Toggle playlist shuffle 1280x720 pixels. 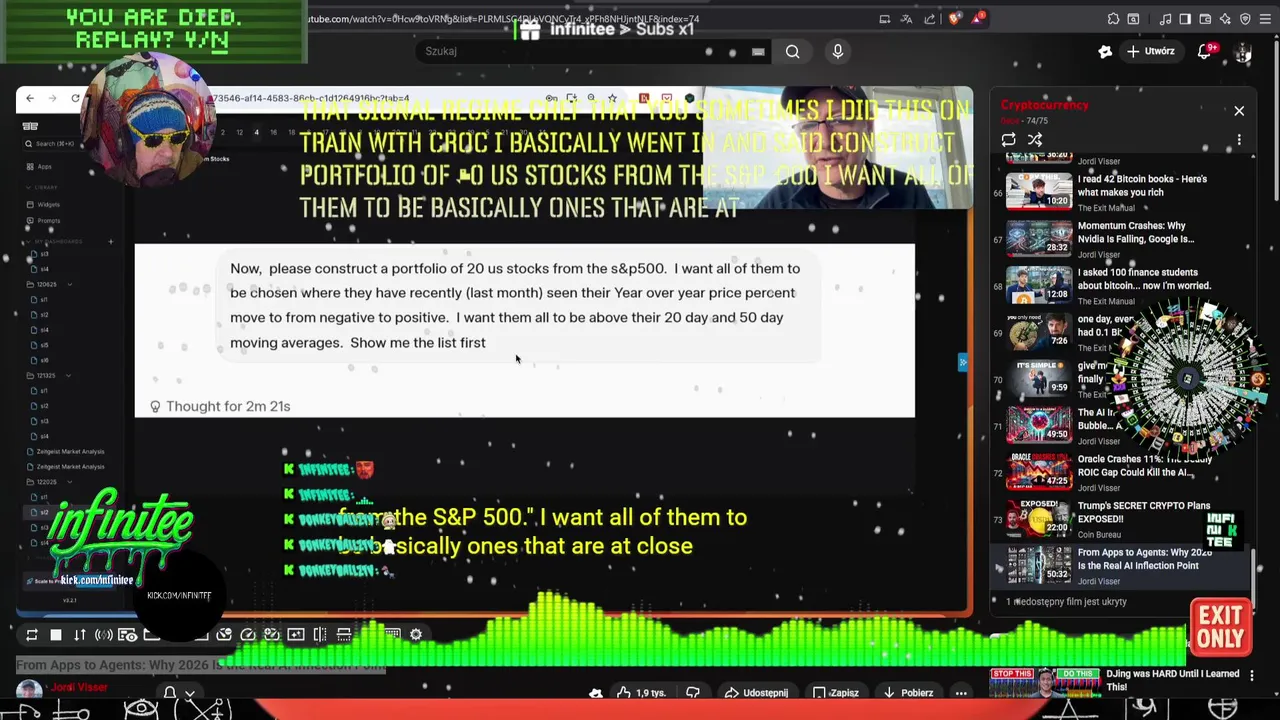(1035, 140)
